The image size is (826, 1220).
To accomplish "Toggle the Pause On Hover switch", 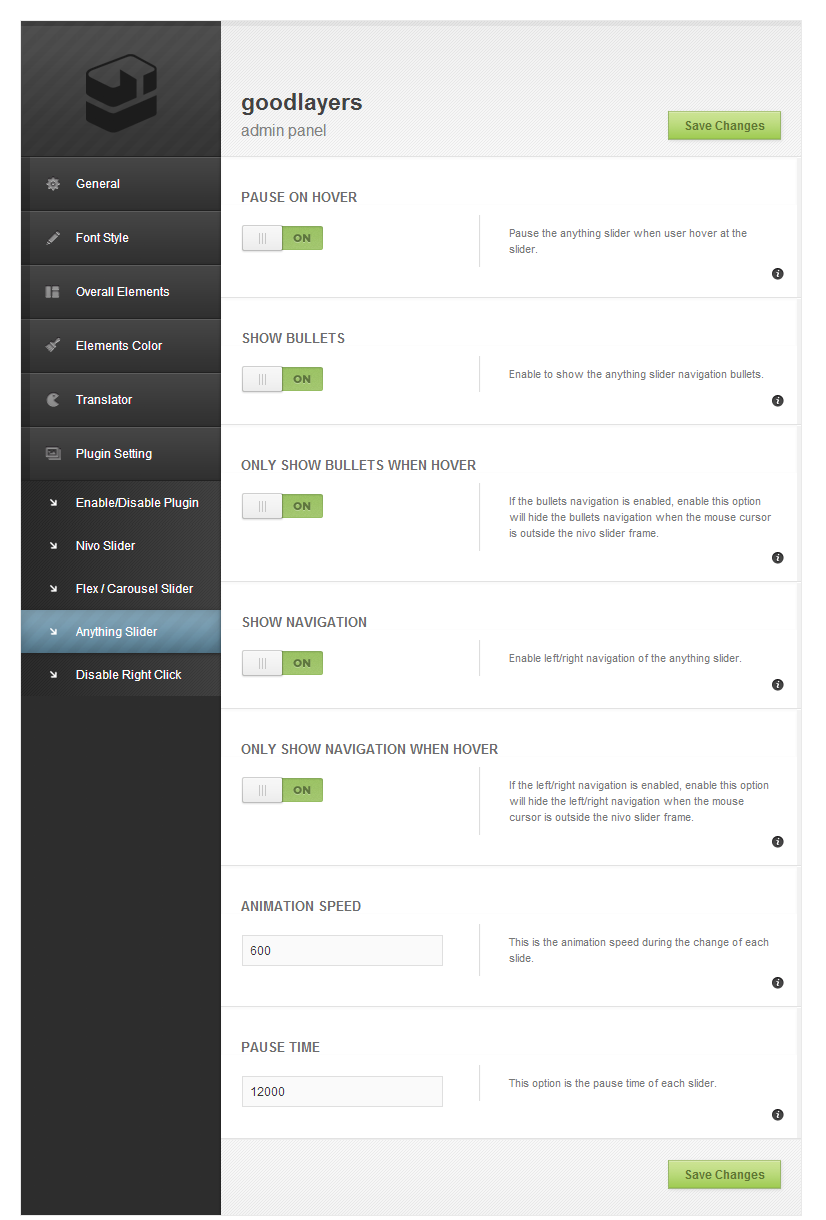I will (x=282, y=238).
